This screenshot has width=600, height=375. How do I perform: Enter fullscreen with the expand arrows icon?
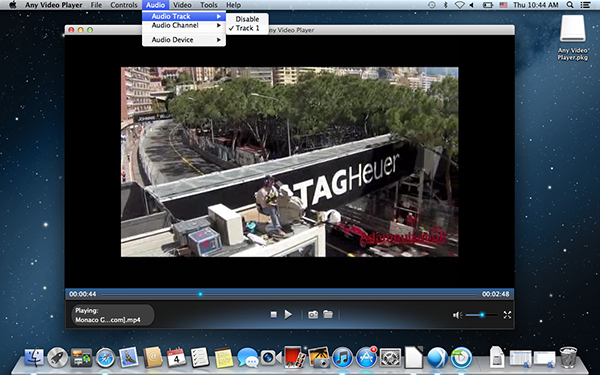click(x=507, y=315)
